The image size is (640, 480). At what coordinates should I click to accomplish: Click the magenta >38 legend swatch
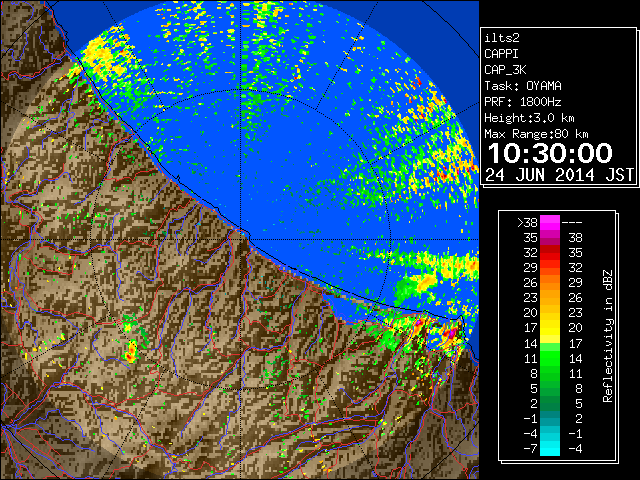pyautogui.click(x=550, y=222)
